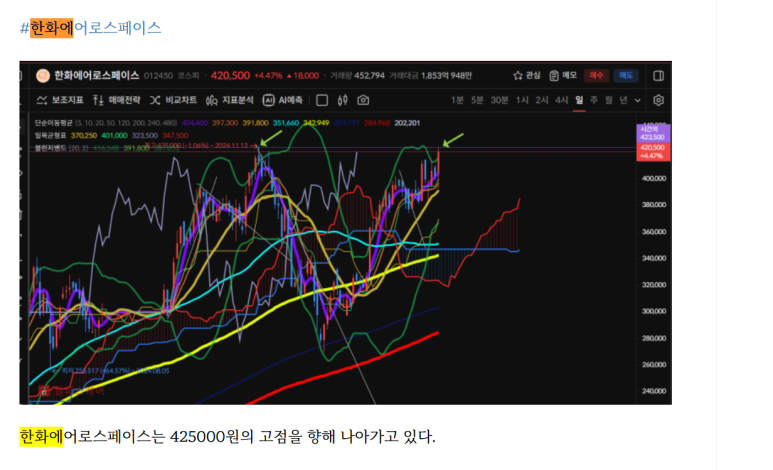The image size is (773, 470).
Task: Expand the timeframe dropdown chevron
Action: (x=637, y=101)
